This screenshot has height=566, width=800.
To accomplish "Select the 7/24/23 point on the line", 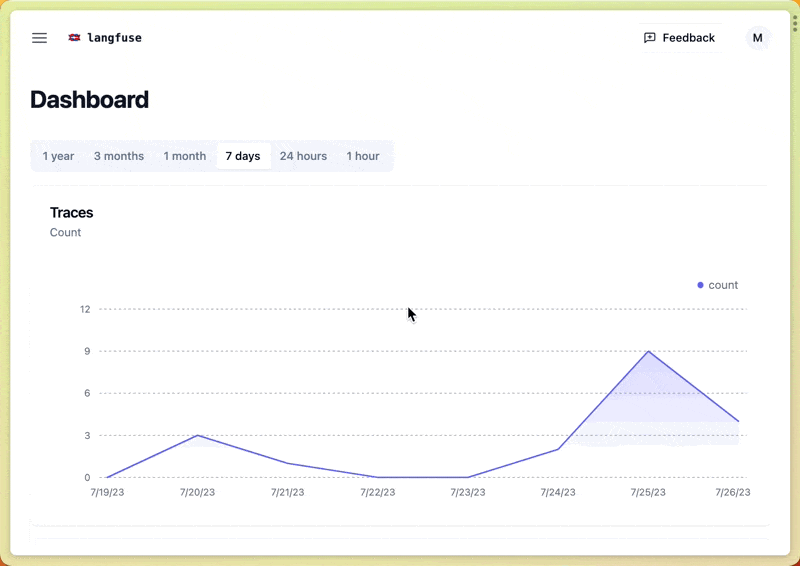I will tap(558, 449).
